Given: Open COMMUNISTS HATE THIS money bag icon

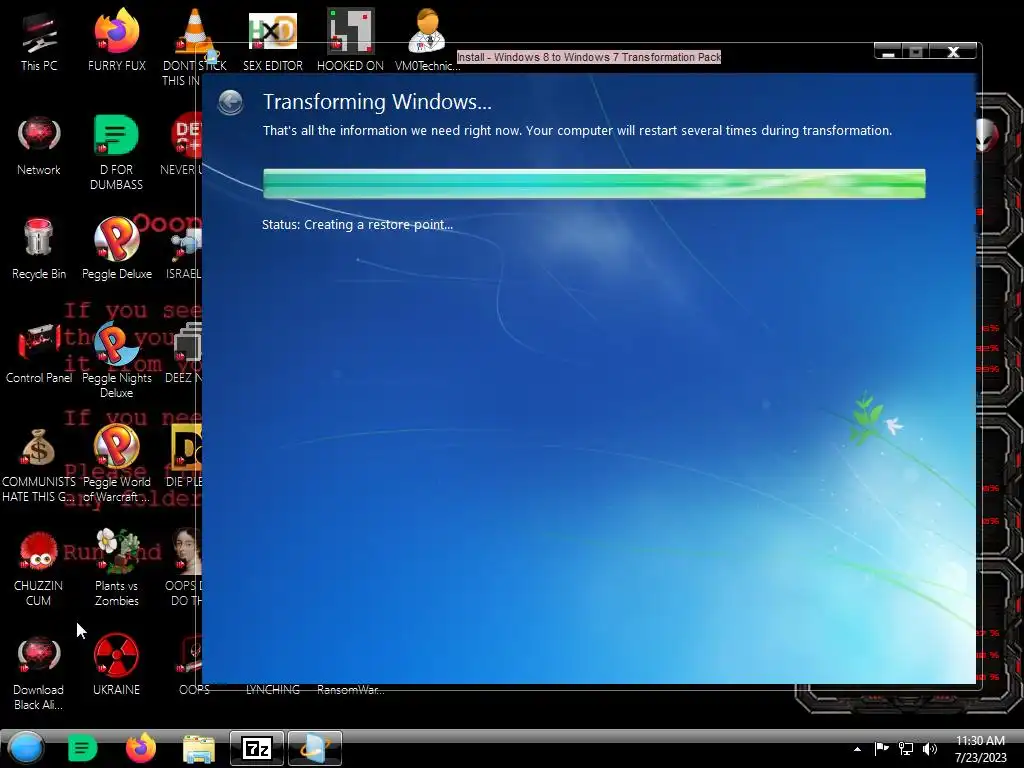Looking at the screenshot, I should click(39, 465).
